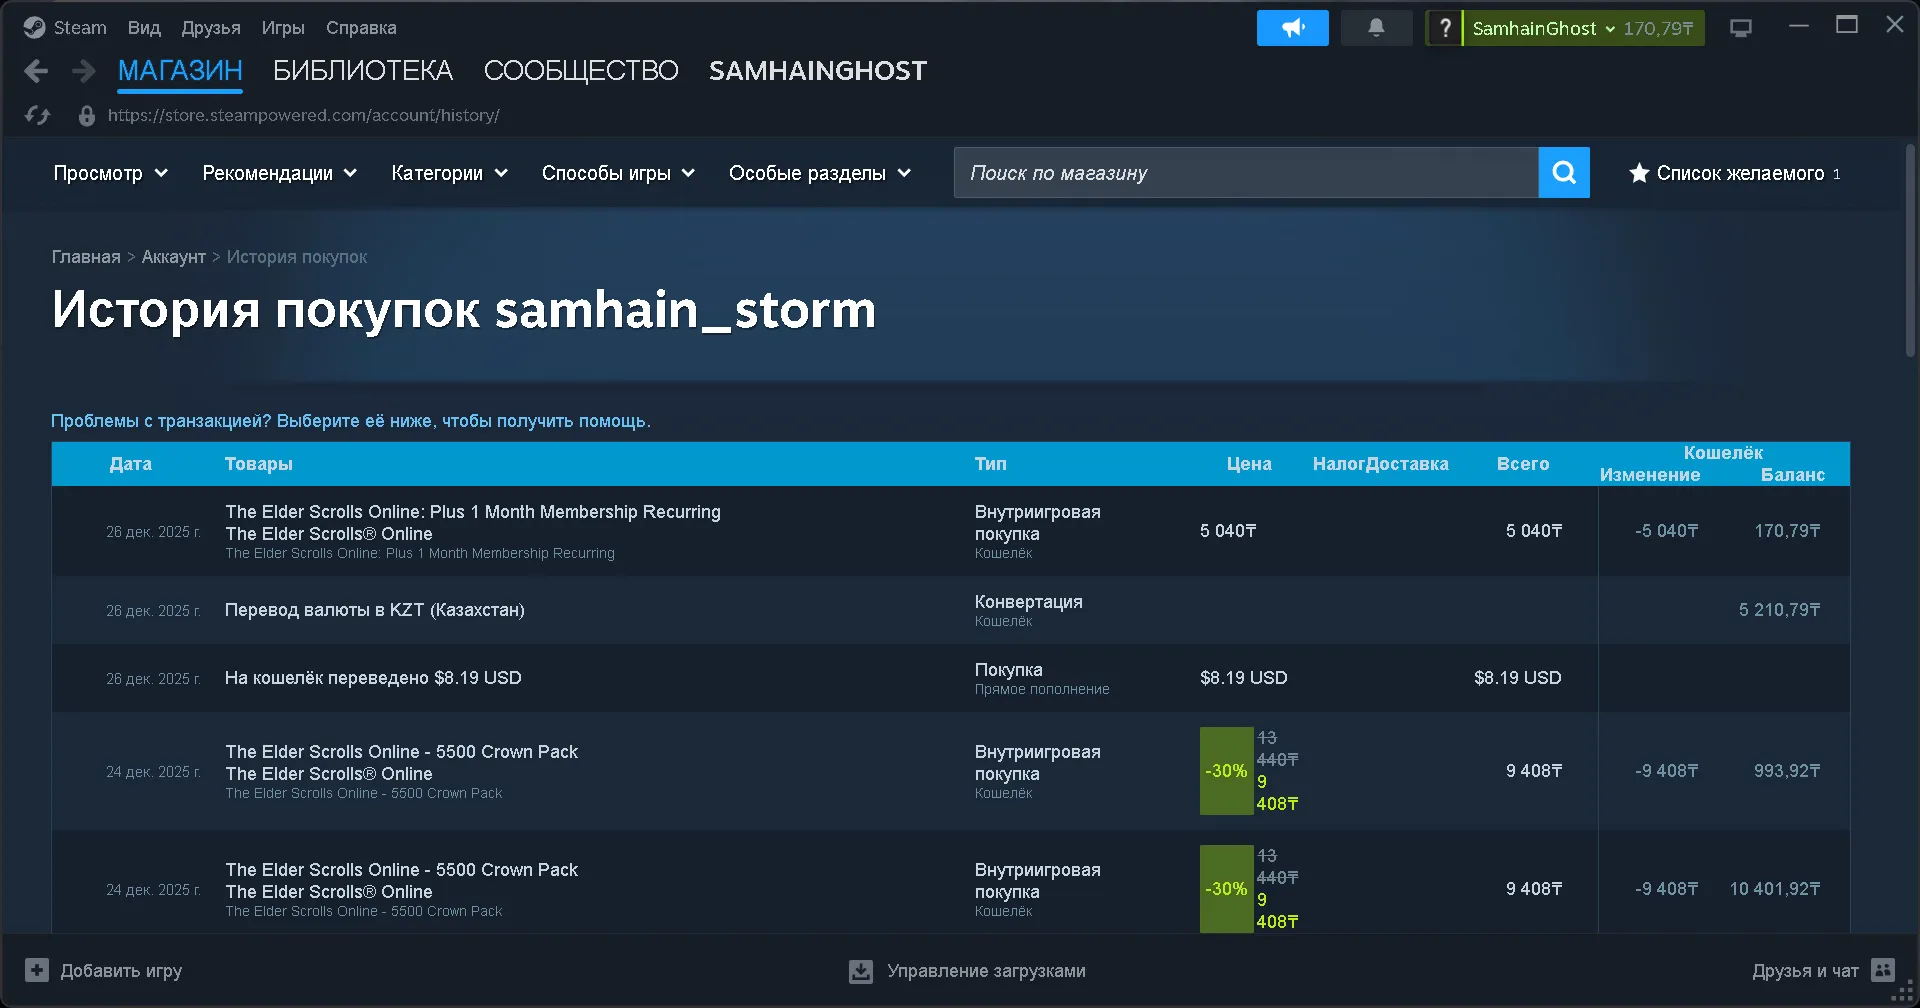Switch to БИБЛИОТЕКА tab
The width and height of the screenshot is (1920, 1008).
tap(363, 71)
